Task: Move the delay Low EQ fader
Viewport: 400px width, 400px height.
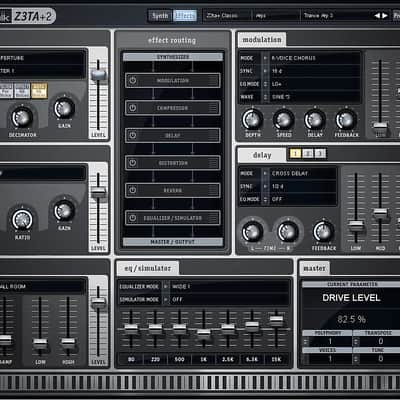Action: point(356,225)
